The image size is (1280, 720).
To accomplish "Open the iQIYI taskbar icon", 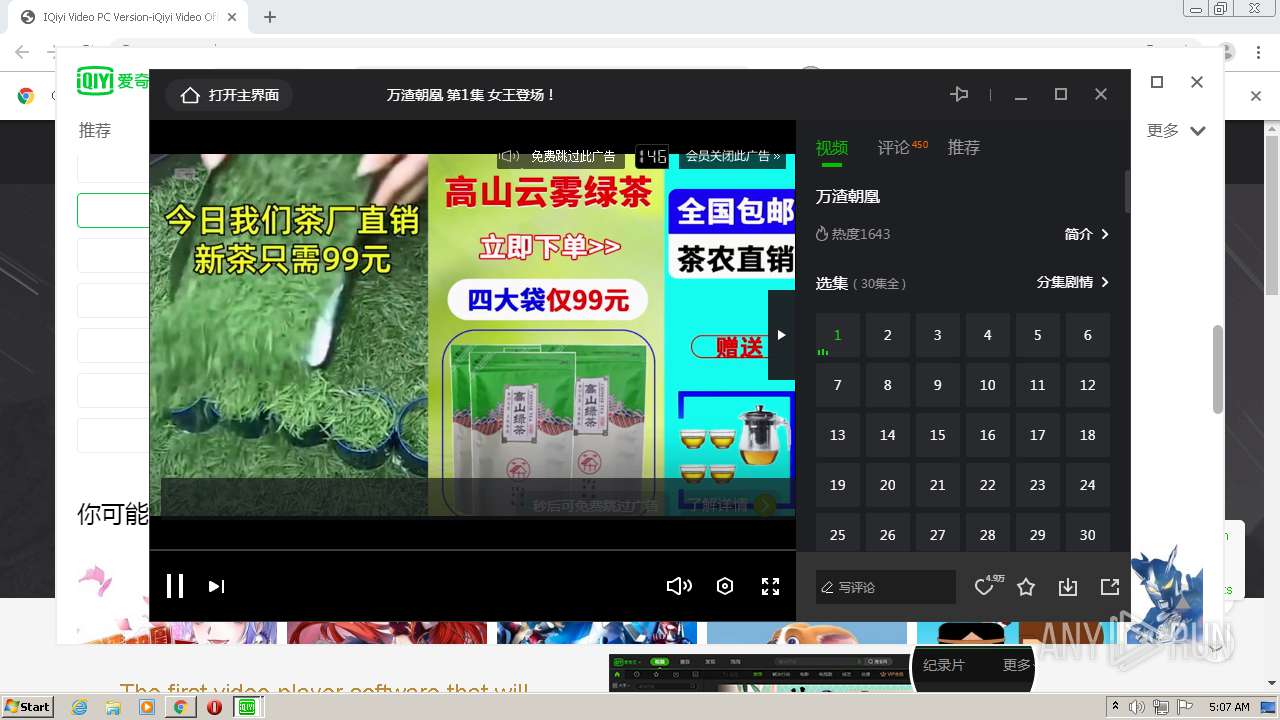I will (x=247, y=707).
